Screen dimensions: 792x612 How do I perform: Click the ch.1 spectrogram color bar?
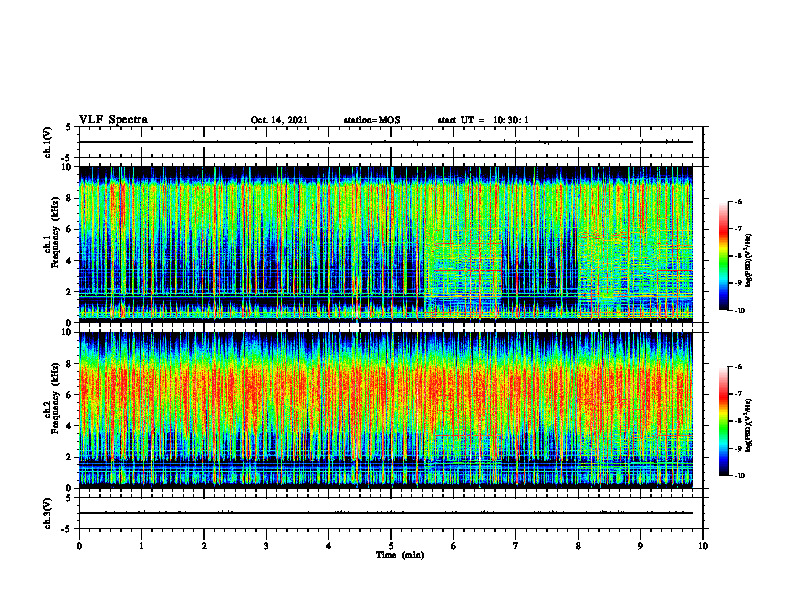pyautogui.click(x=723, y=256)
